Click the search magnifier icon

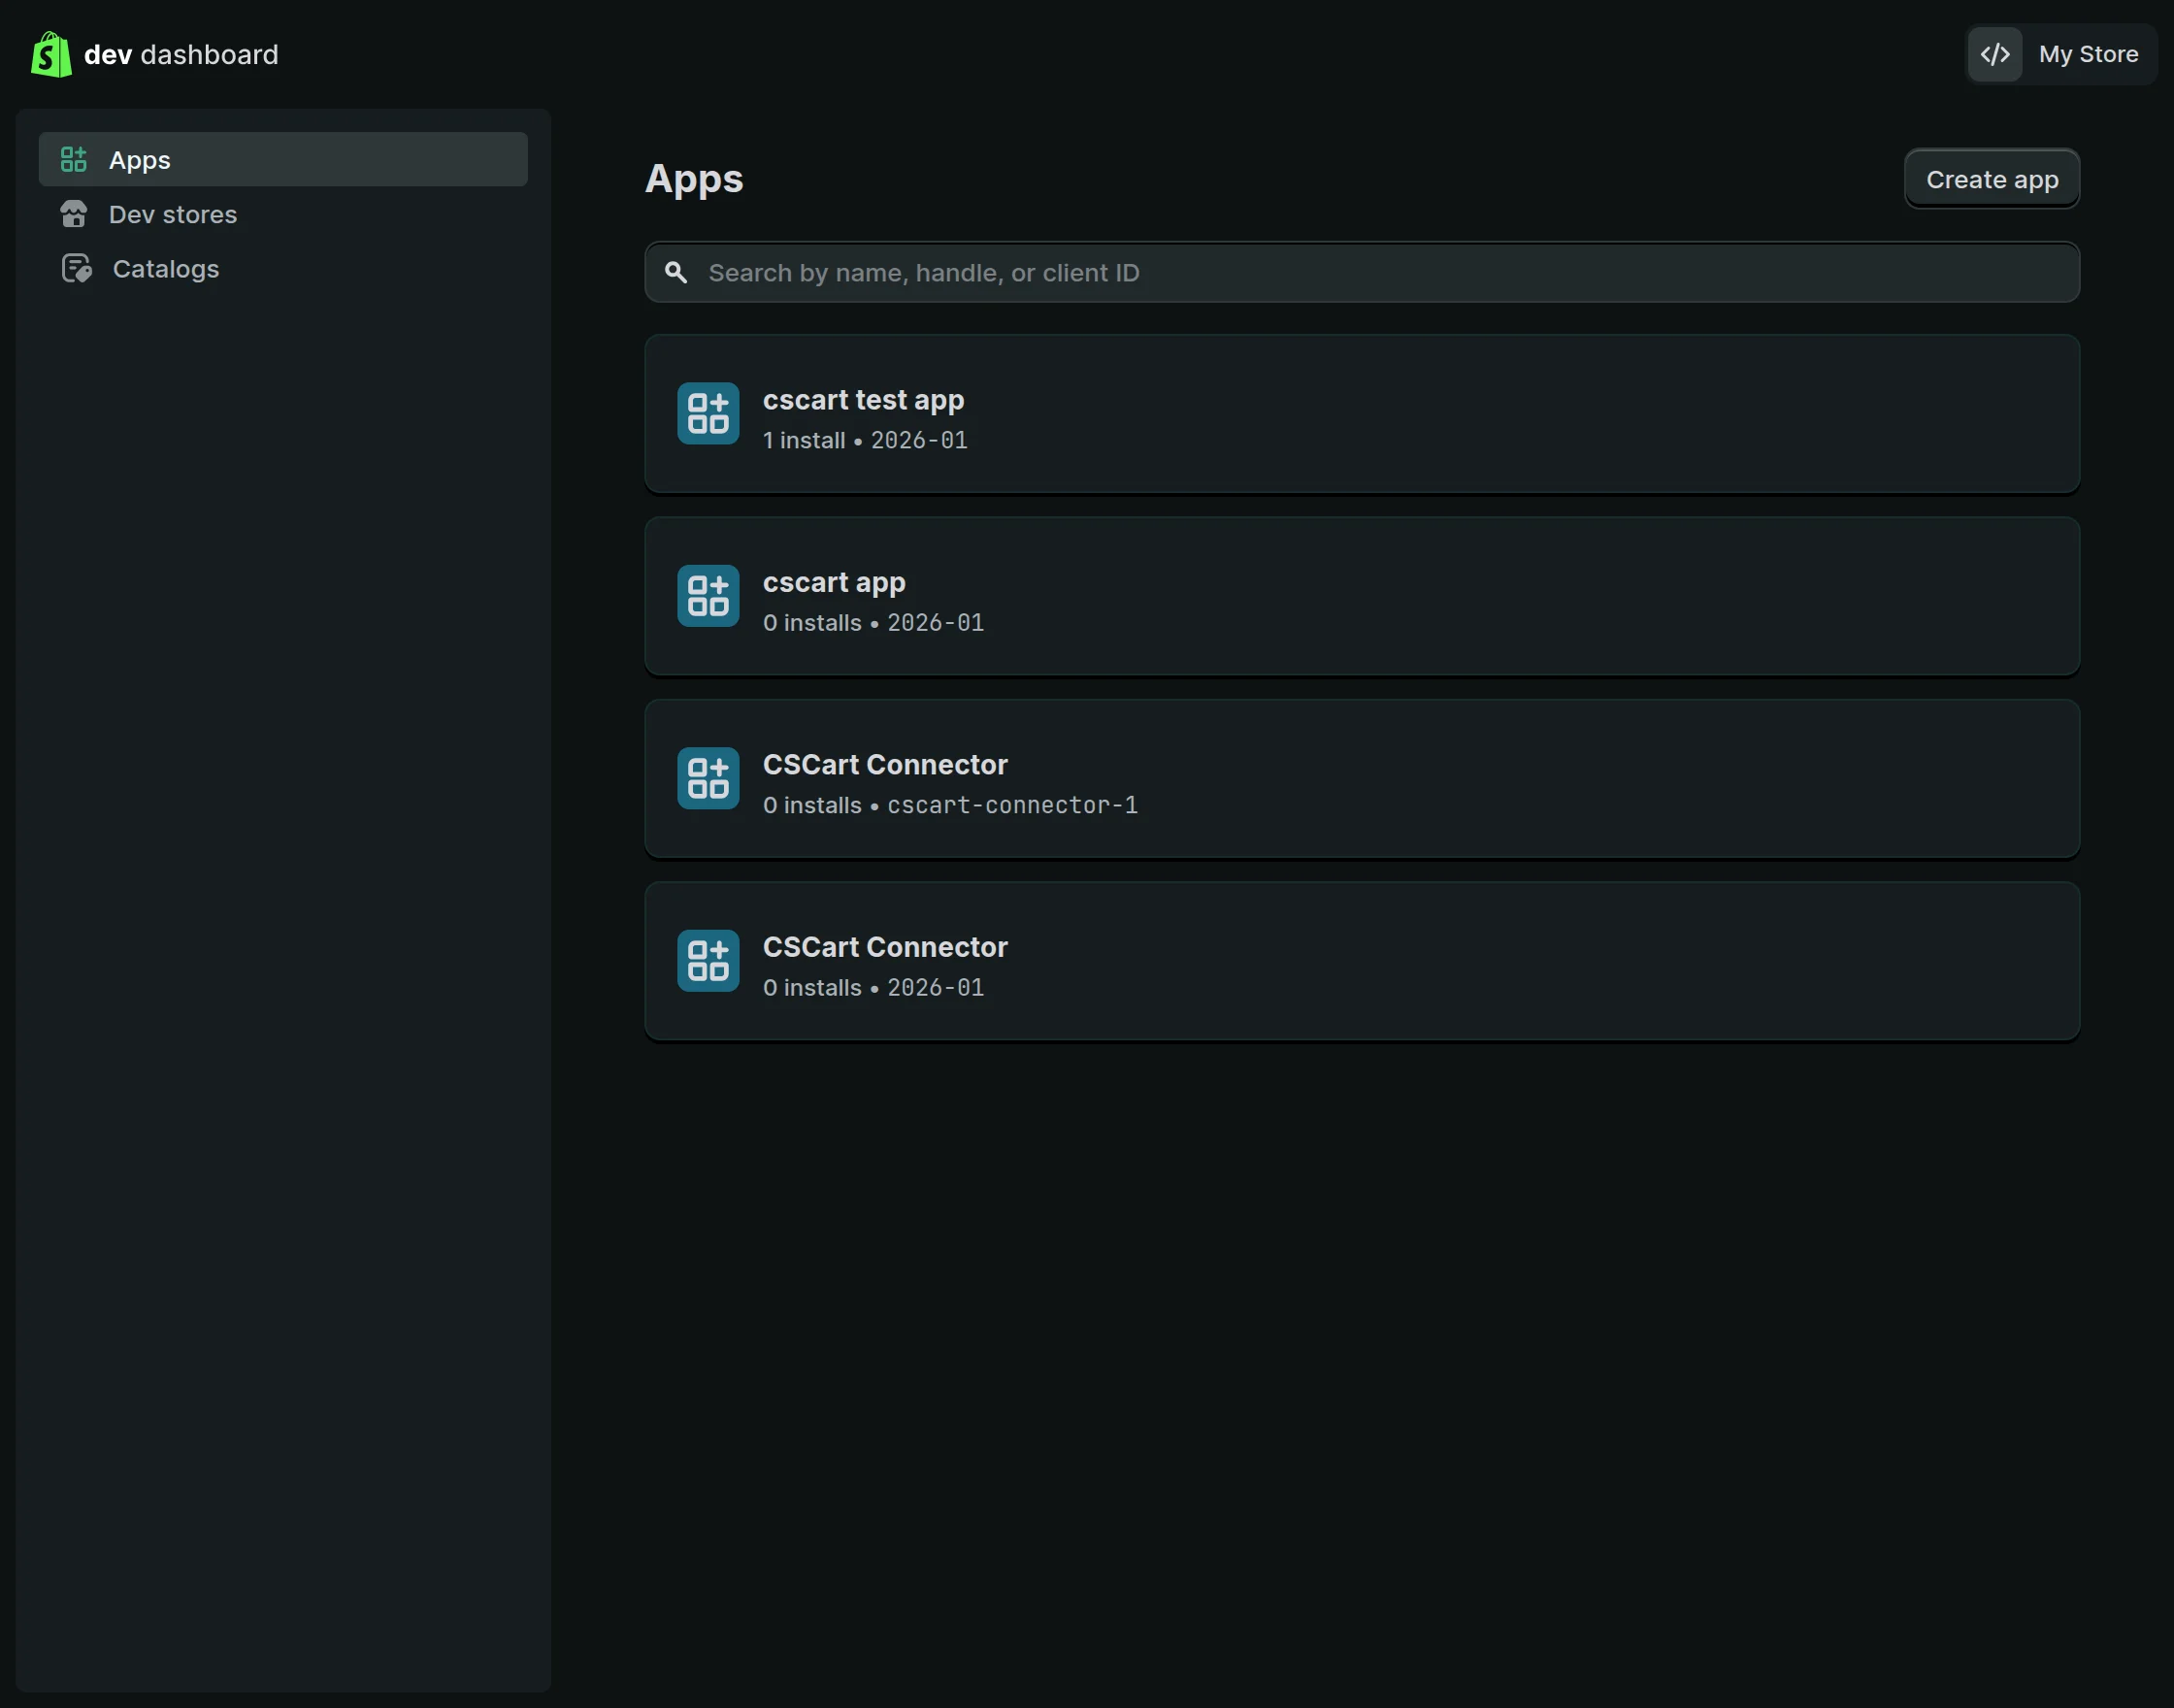[x=676, y=273]
